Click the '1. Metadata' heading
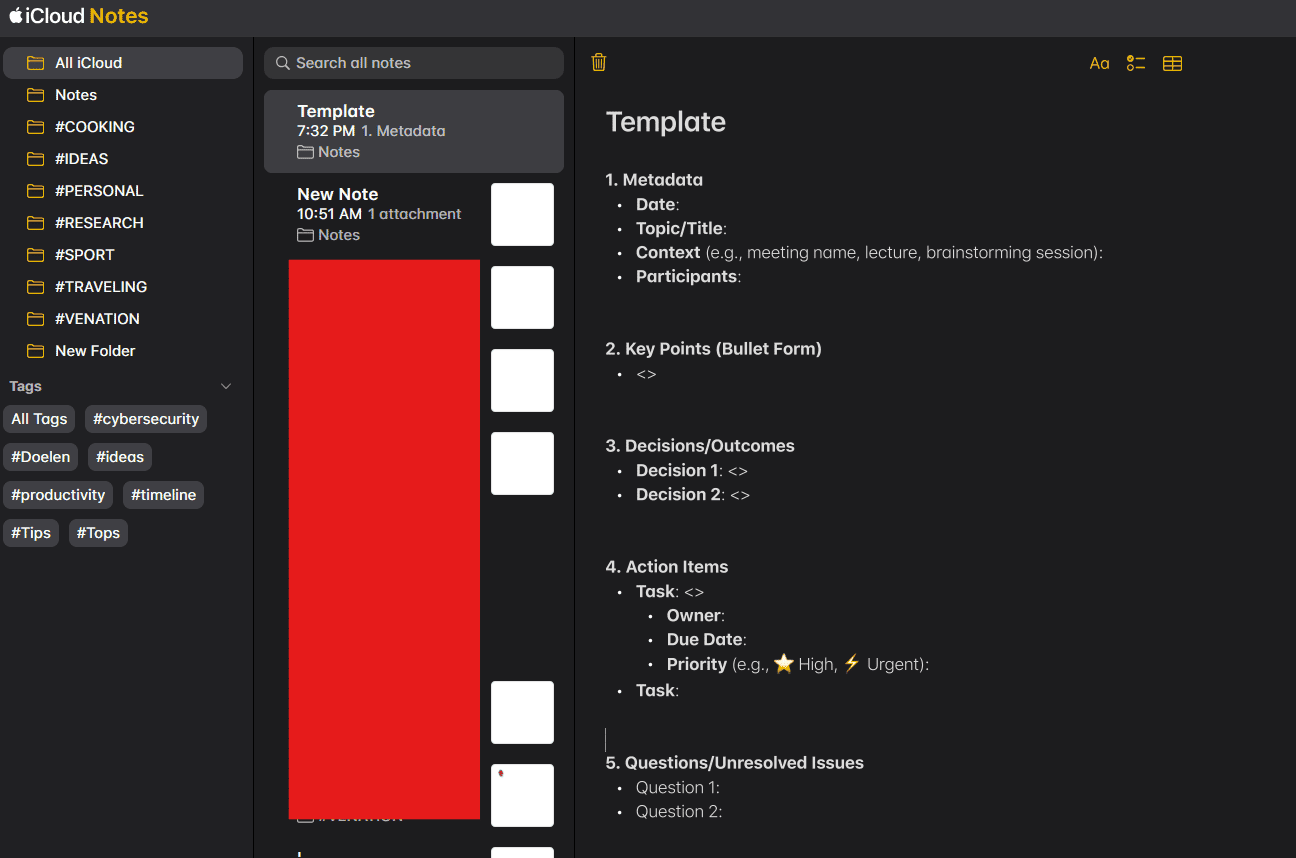 [x=654, y=180]
